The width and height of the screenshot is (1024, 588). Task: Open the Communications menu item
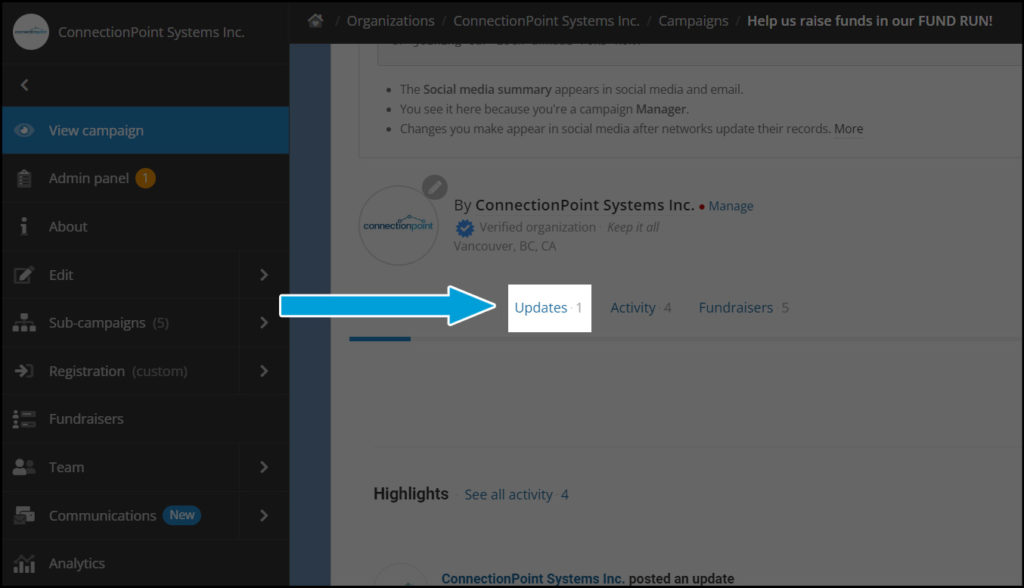click(120, 515)
